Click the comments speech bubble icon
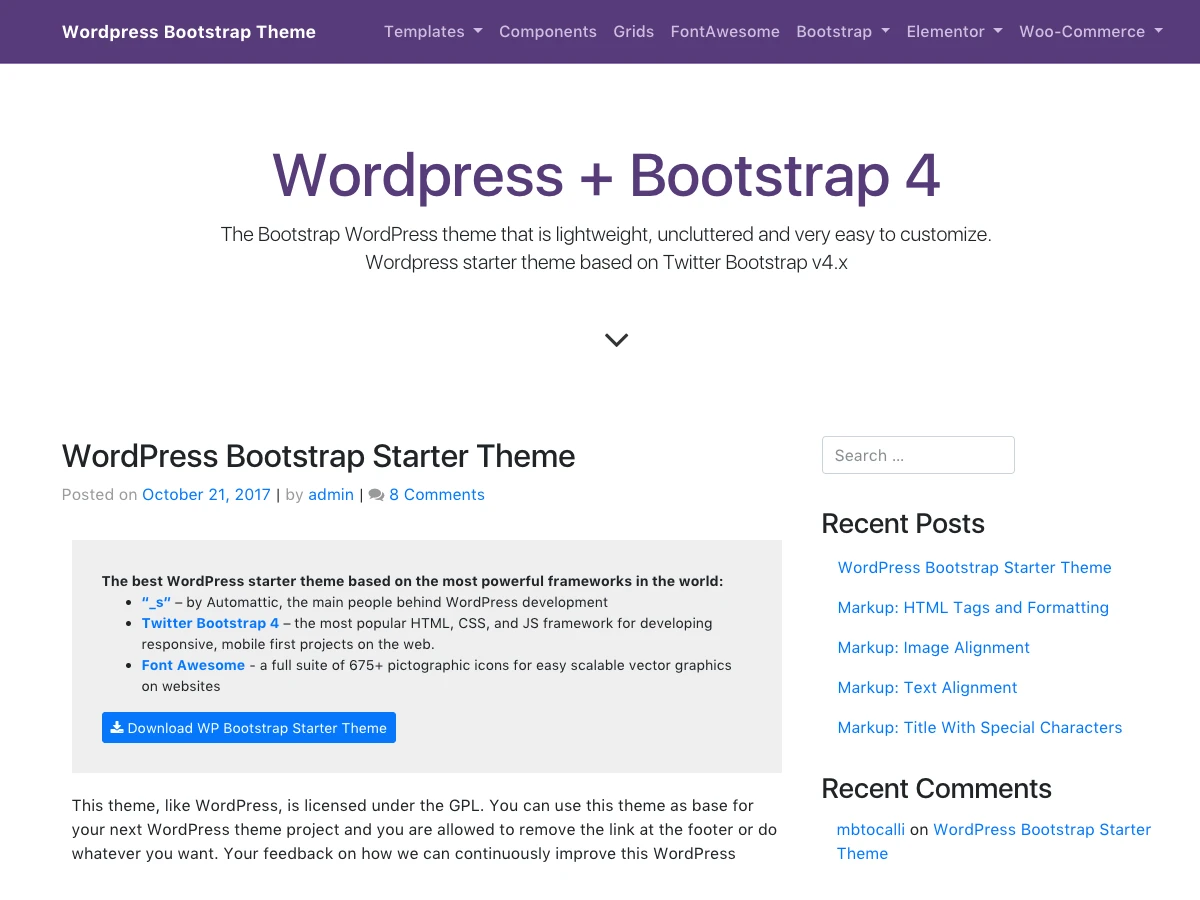 [376, 494]
